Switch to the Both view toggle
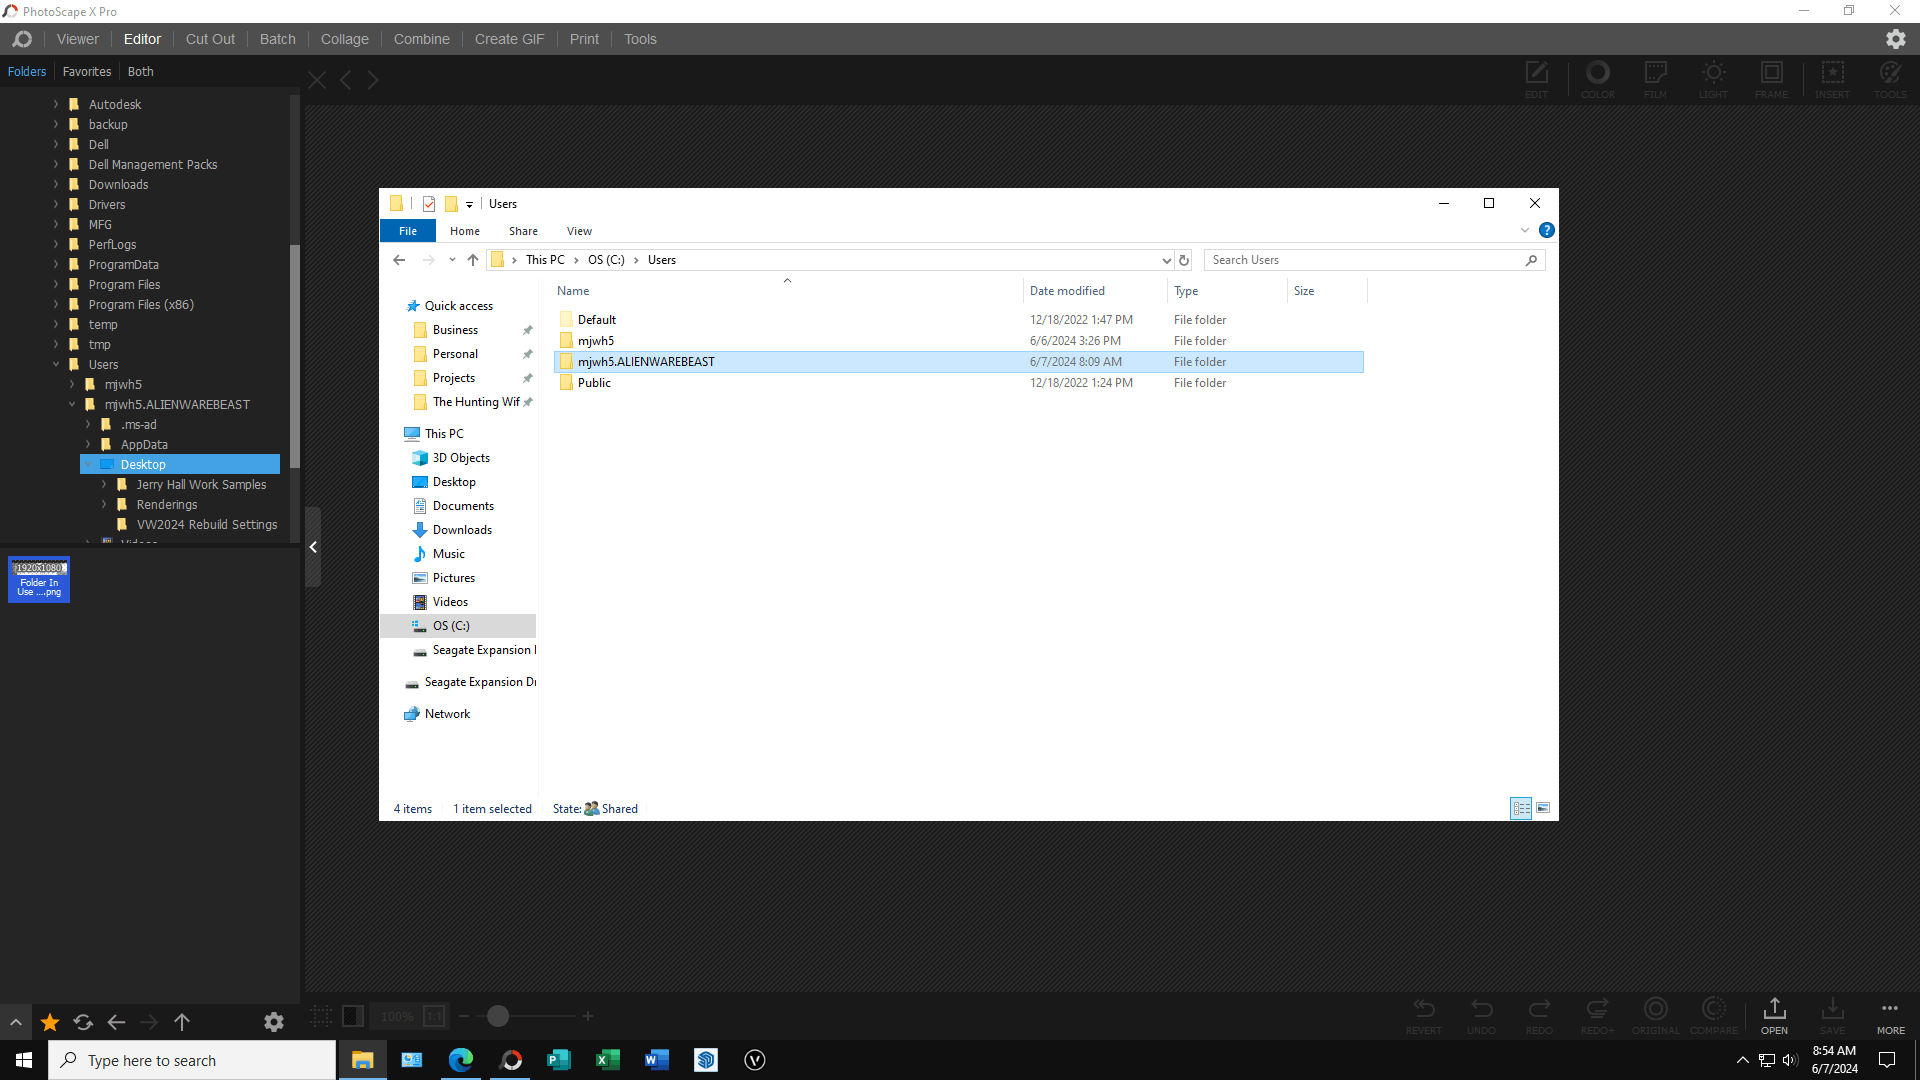 click(x=140, y=72)
